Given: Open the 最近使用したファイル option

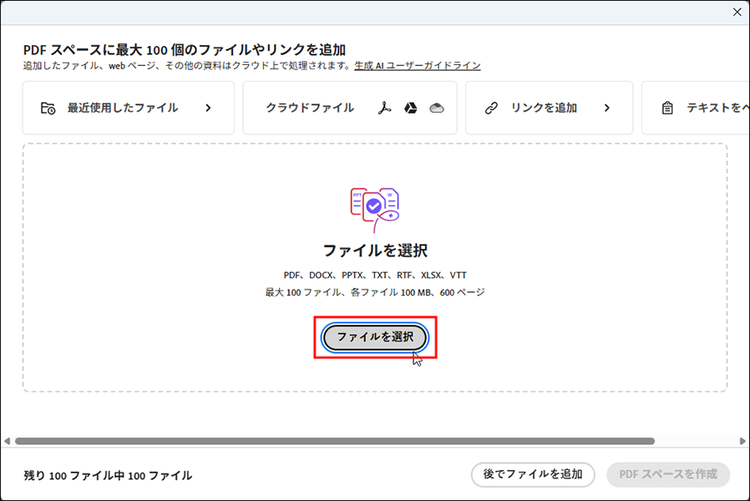Looking at the screenshot, I should [x=122, y=108].
